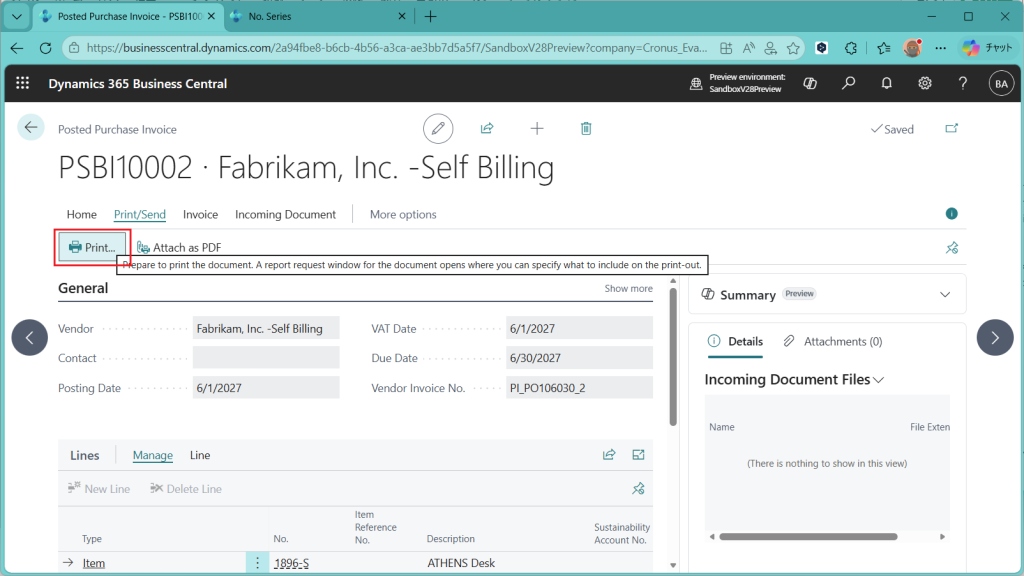The image size is (1024, 576).
Task: Toggle the FactBox info pane icon
Action: click(951, 214)
